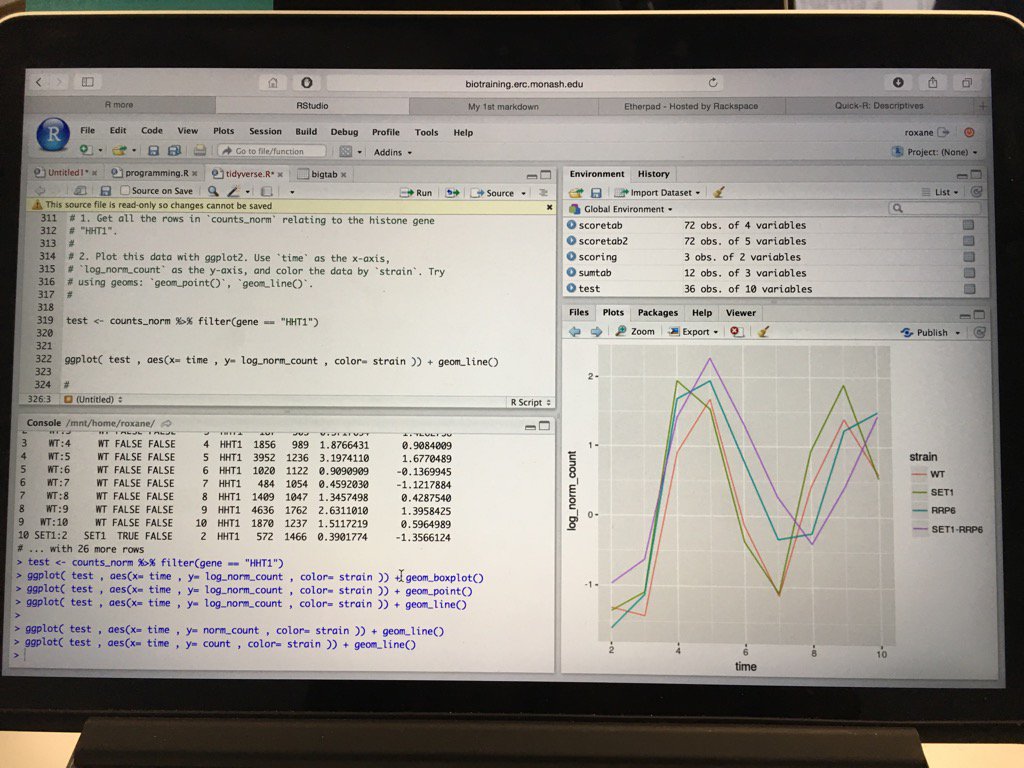Click the compile report notebook icon
The height and width of the screenshot is (768, 1024).
[266, 191]
